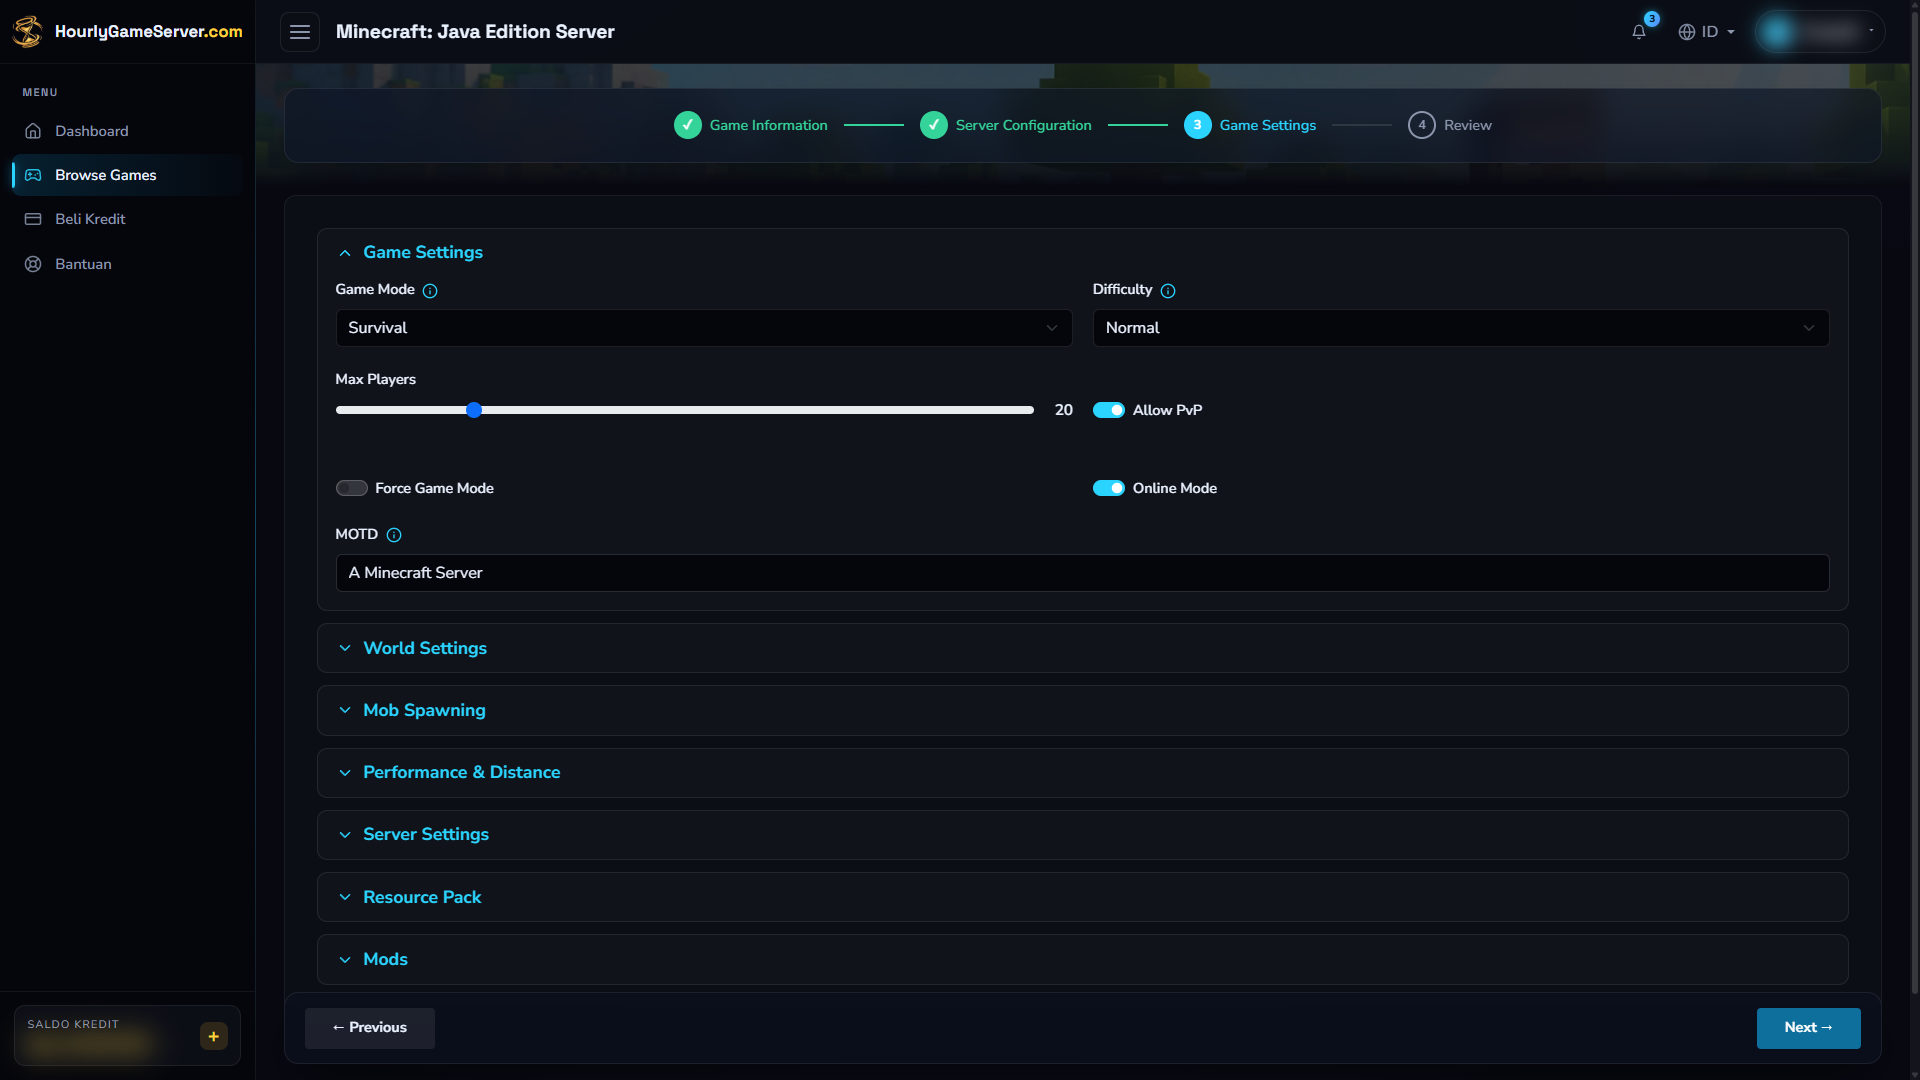Open the user account dropdown

[1820, 32]
